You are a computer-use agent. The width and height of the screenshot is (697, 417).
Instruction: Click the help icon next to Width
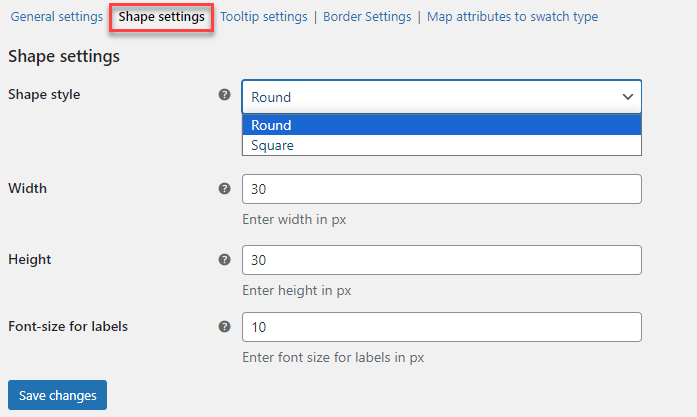click(224, 188)
